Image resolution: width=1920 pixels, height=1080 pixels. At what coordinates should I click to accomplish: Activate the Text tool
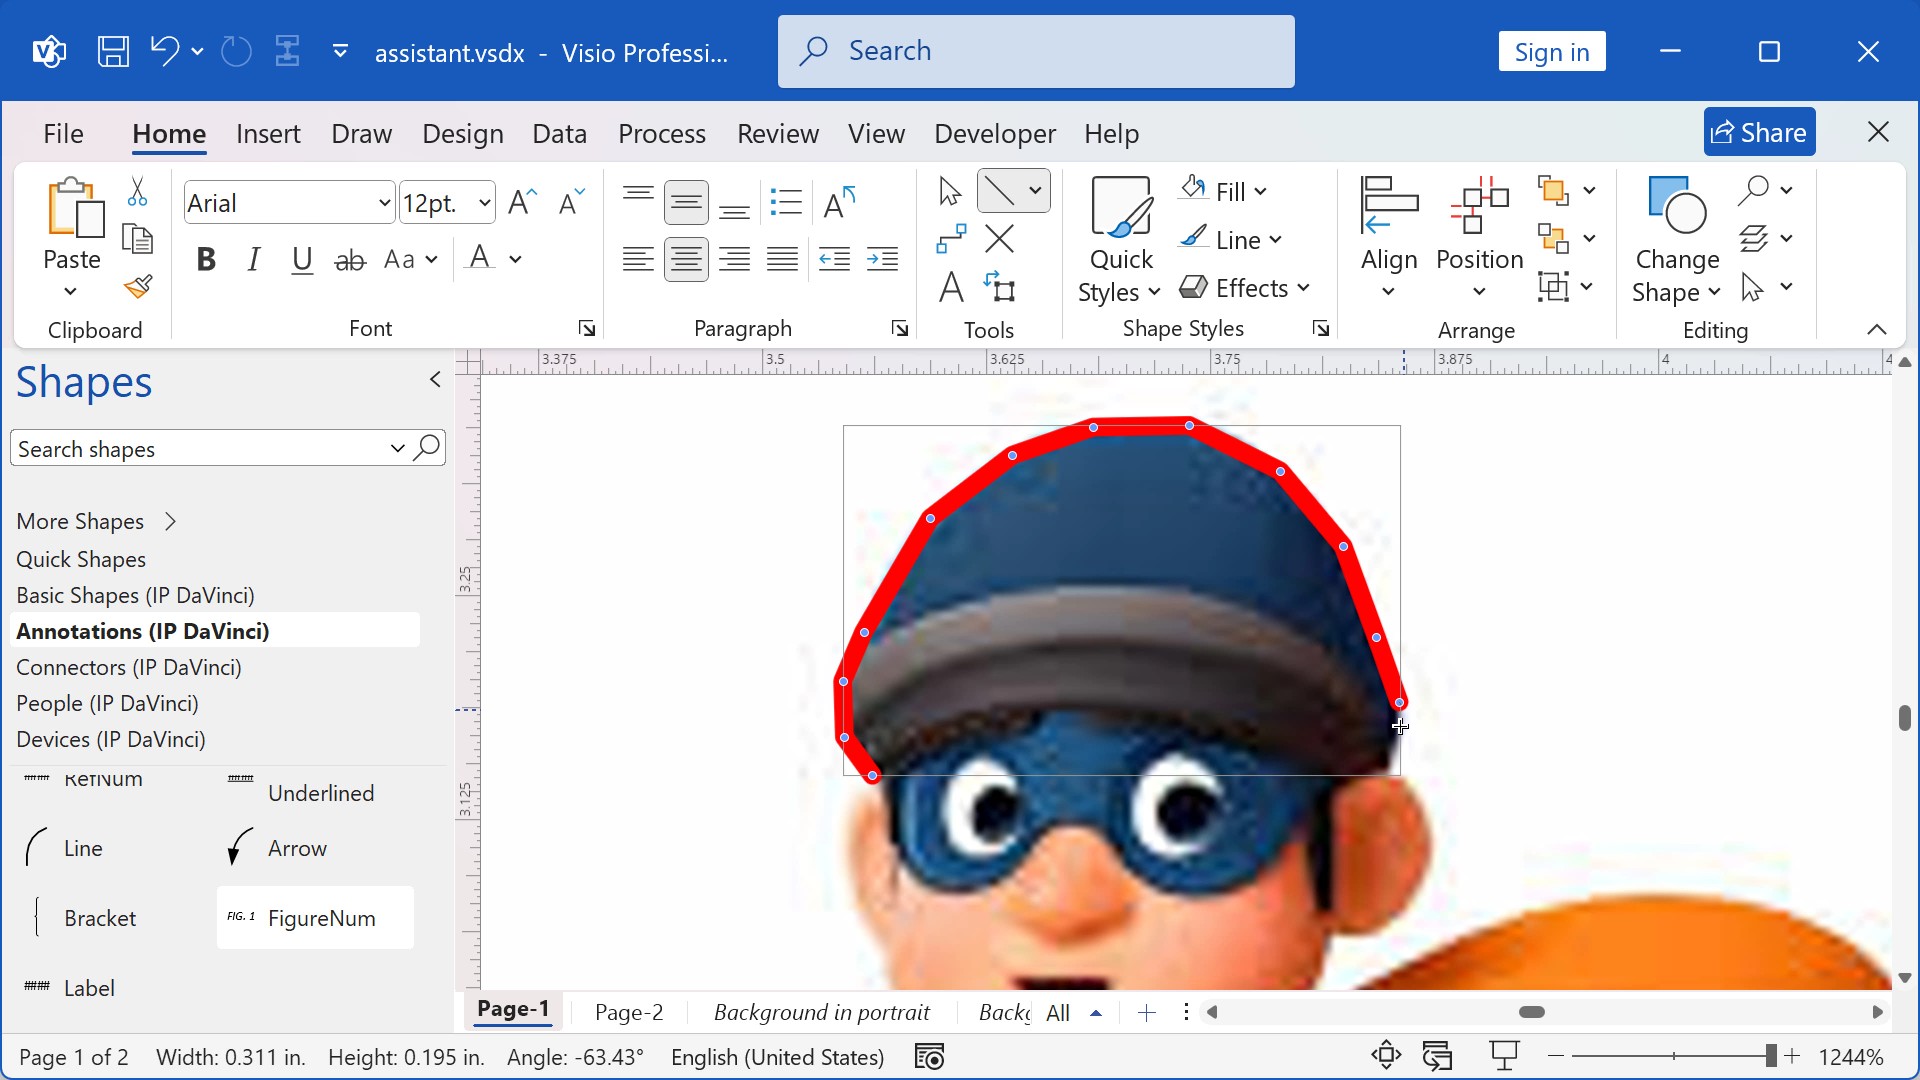point(950,287)
